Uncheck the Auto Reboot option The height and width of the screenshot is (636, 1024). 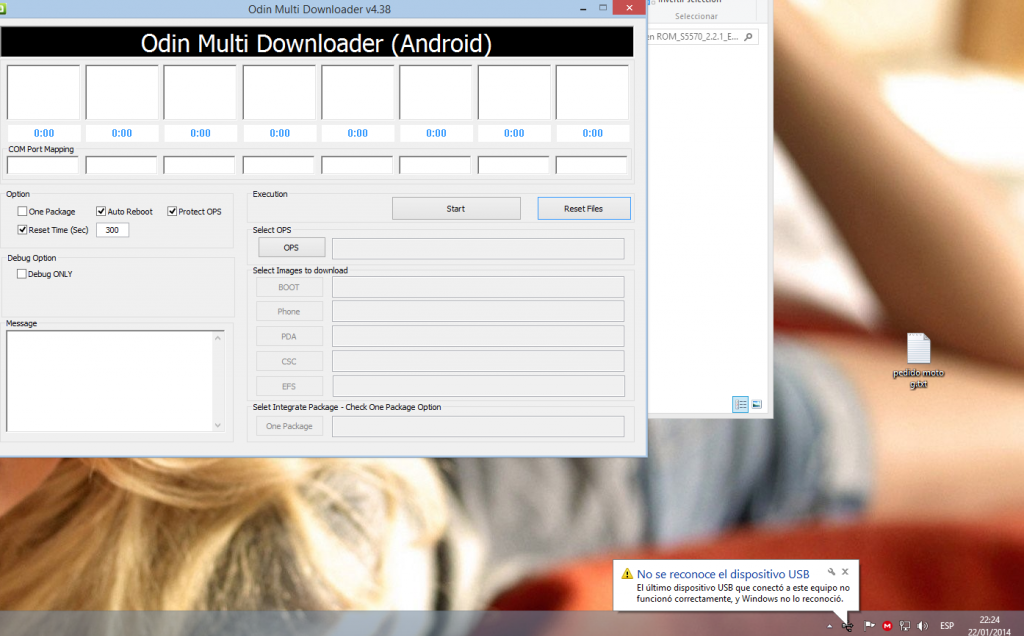point(101,212)
